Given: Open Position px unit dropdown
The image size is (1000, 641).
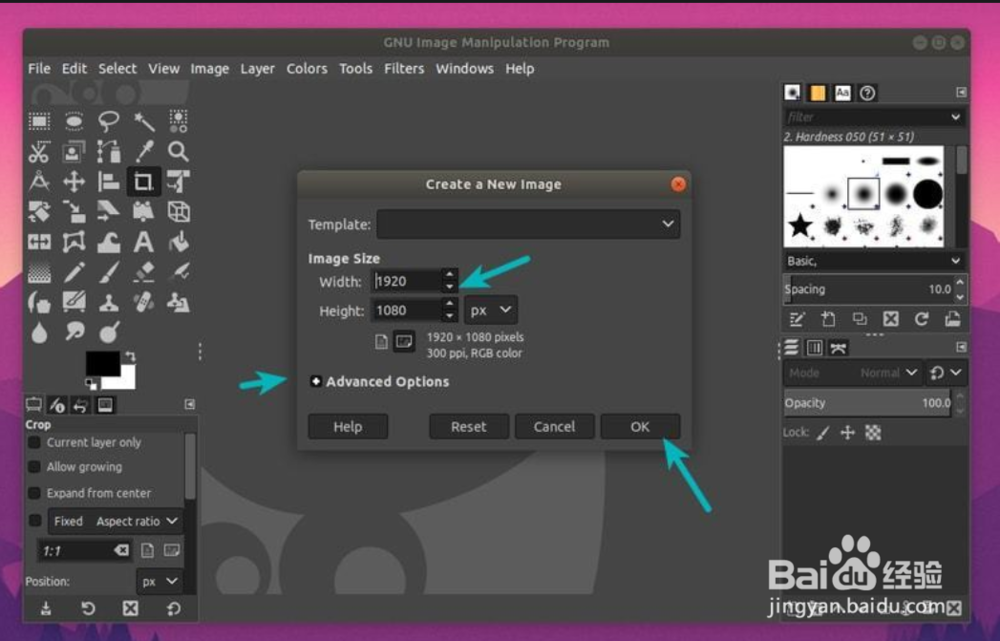Looking at the screenshot, I should (159, 582).
